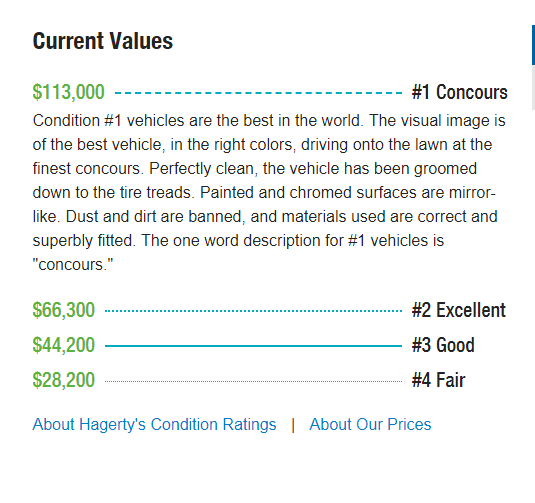Screen dimensions: 535x503
Task: Click the Condition #1 vehicles description paragraph
Action: tap(269, 192)
